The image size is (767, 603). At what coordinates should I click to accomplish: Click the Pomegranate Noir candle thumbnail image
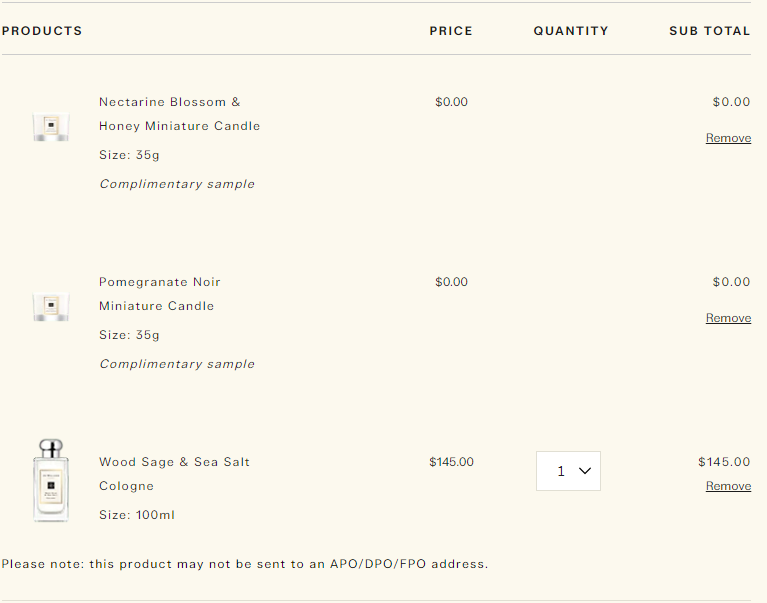coord(50,306)
